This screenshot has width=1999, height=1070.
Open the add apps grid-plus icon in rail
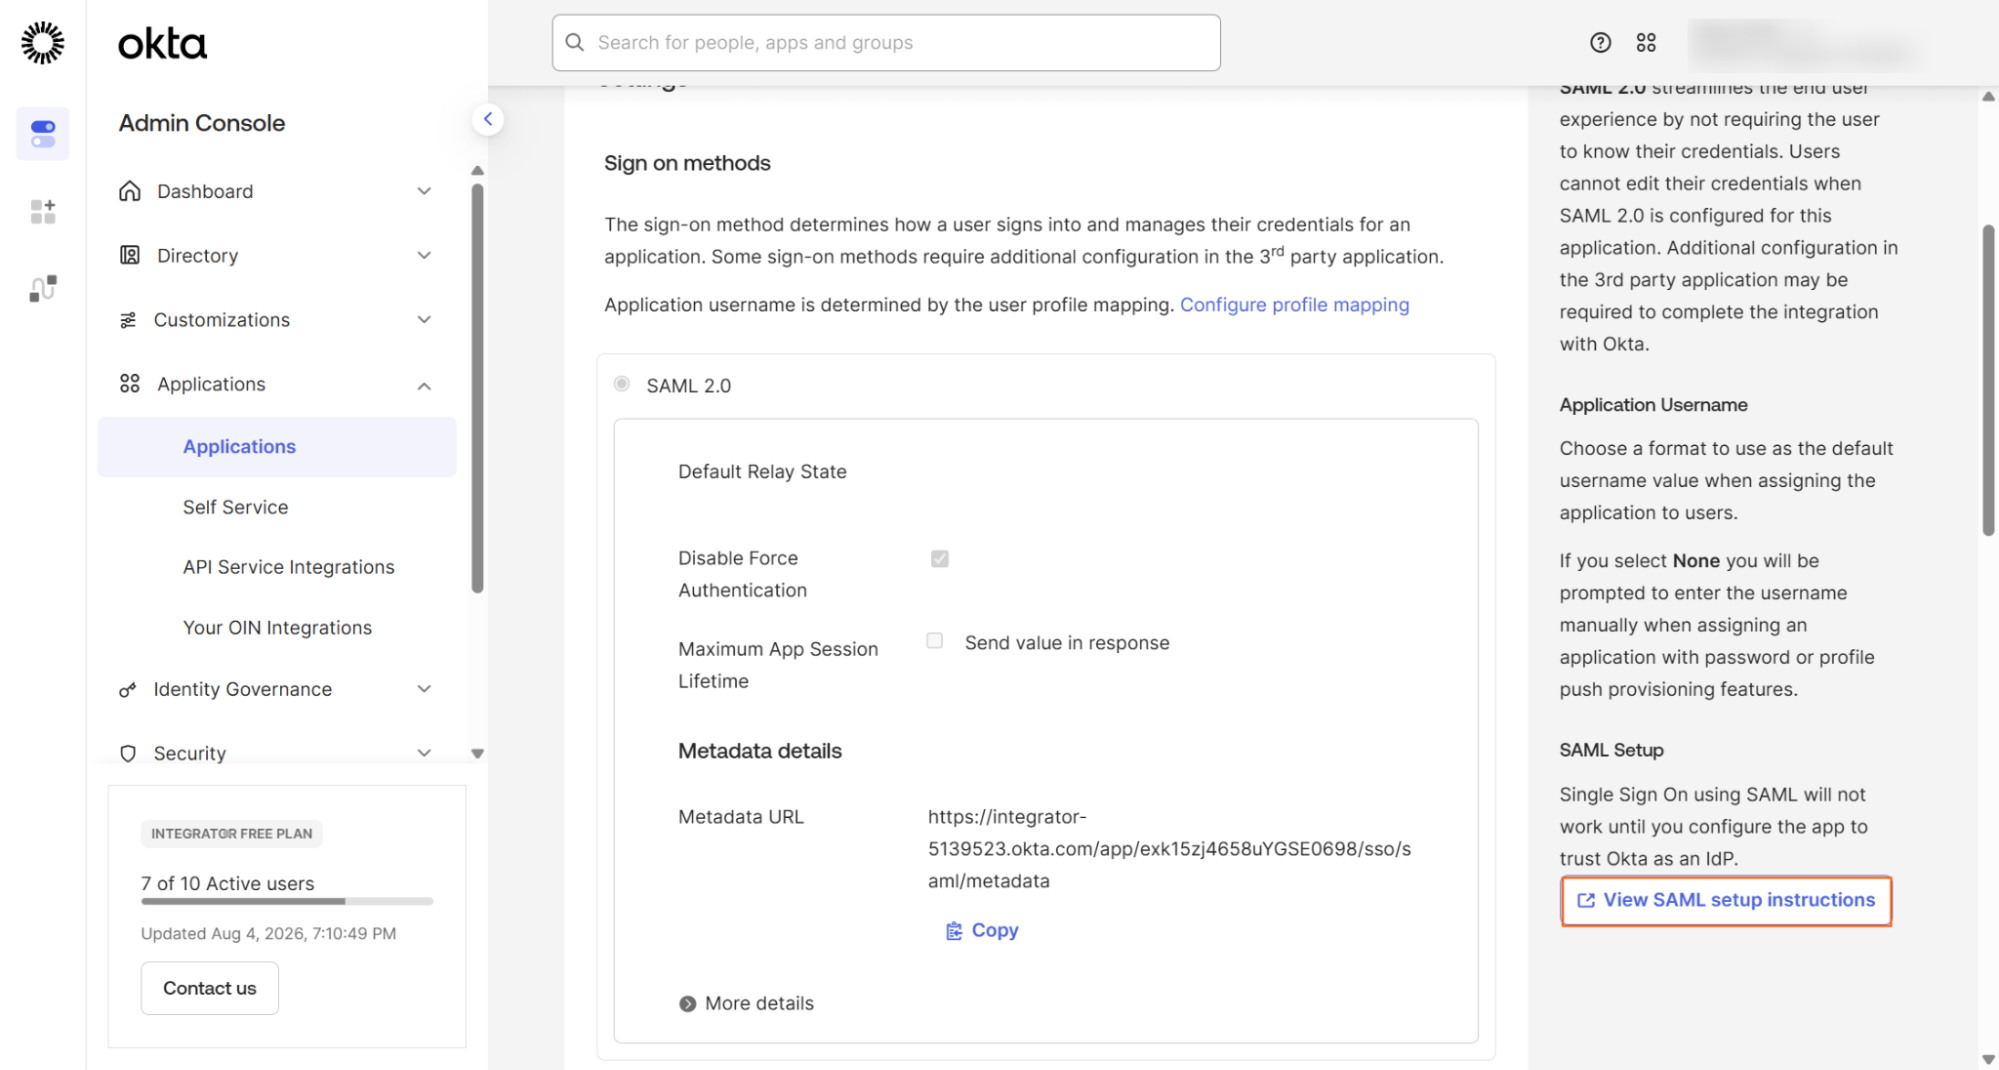coord(43,211)
